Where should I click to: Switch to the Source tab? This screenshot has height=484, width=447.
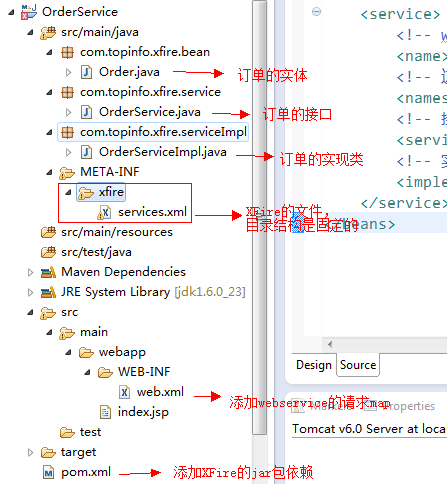[358, 365]
